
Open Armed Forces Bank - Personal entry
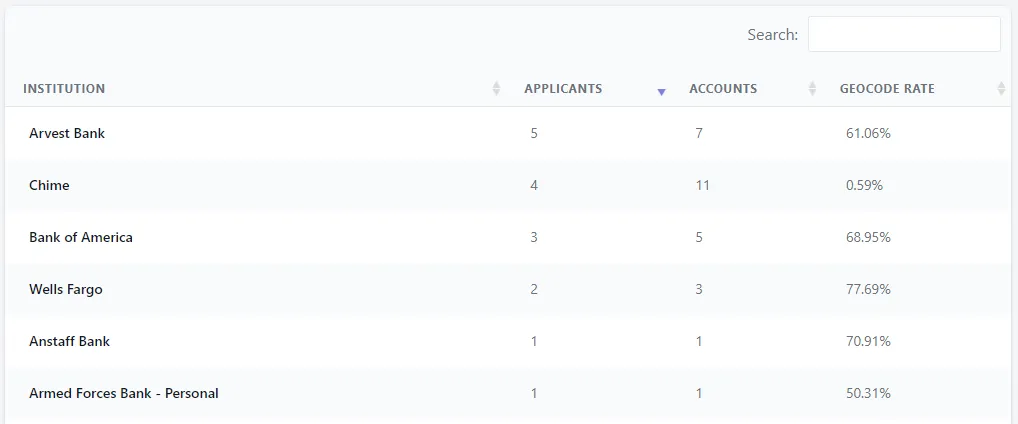(124, 393)
